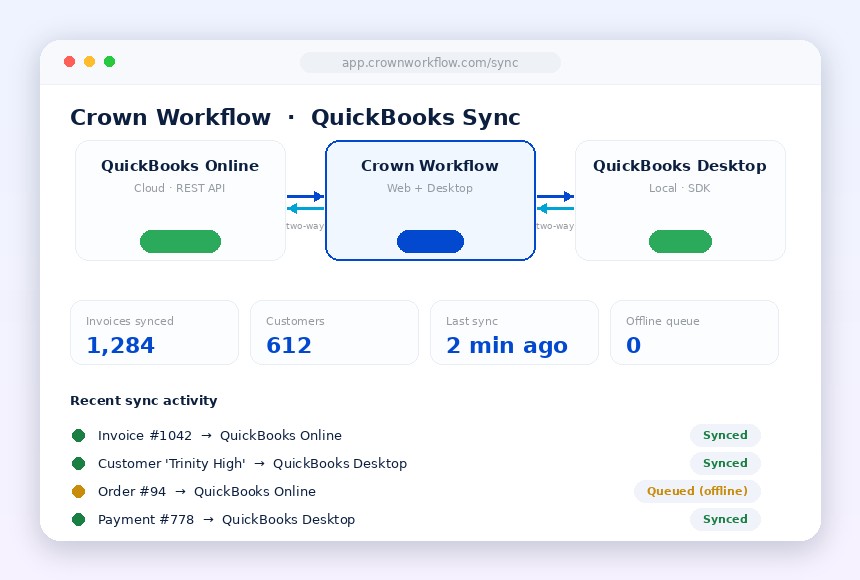Click the 'Web + Desktop' subtitle
Viewport: 860px width, 580px height.
pos(429,188)
